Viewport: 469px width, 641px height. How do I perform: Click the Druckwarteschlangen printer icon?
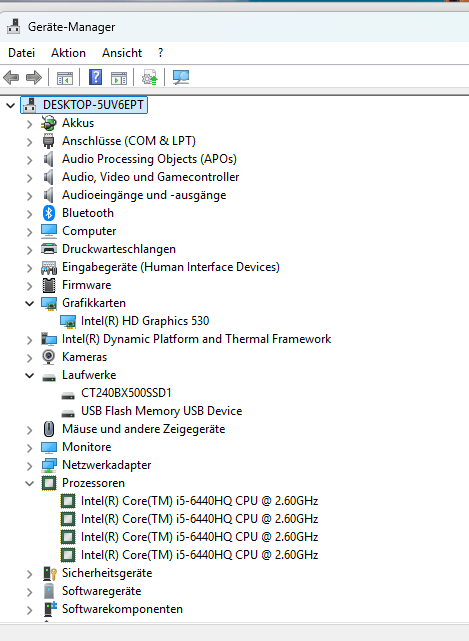click(x=49, y=249)
